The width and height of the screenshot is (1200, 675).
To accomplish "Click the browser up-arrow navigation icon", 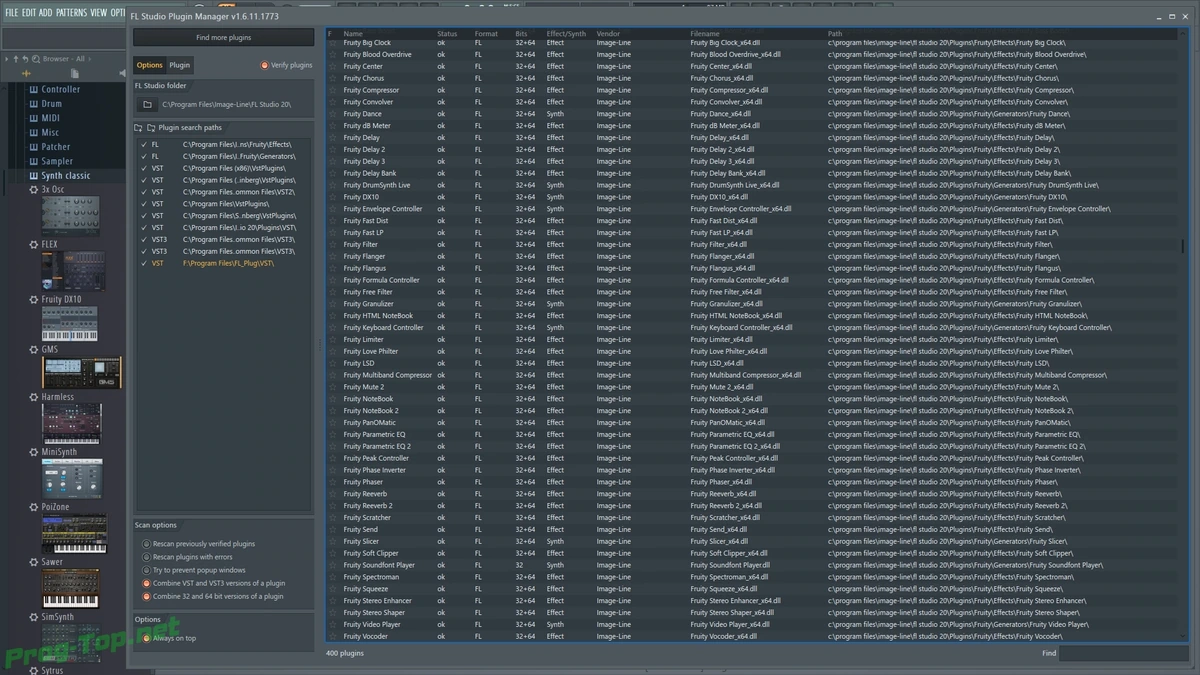I will (16, 59).
